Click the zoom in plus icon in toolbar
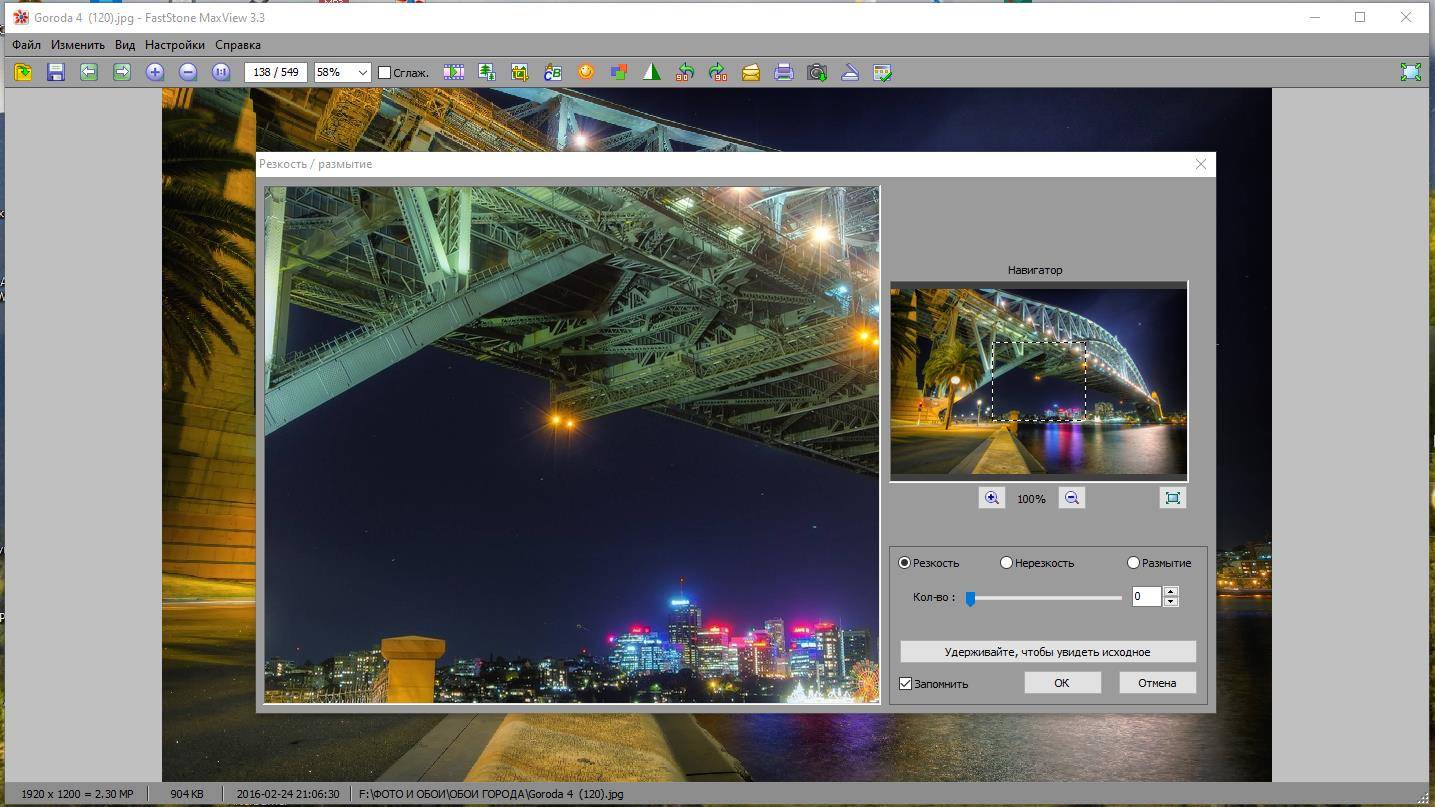Viewport: 1435px width, 807px height. pyautogui.click(x=155, y=72)
